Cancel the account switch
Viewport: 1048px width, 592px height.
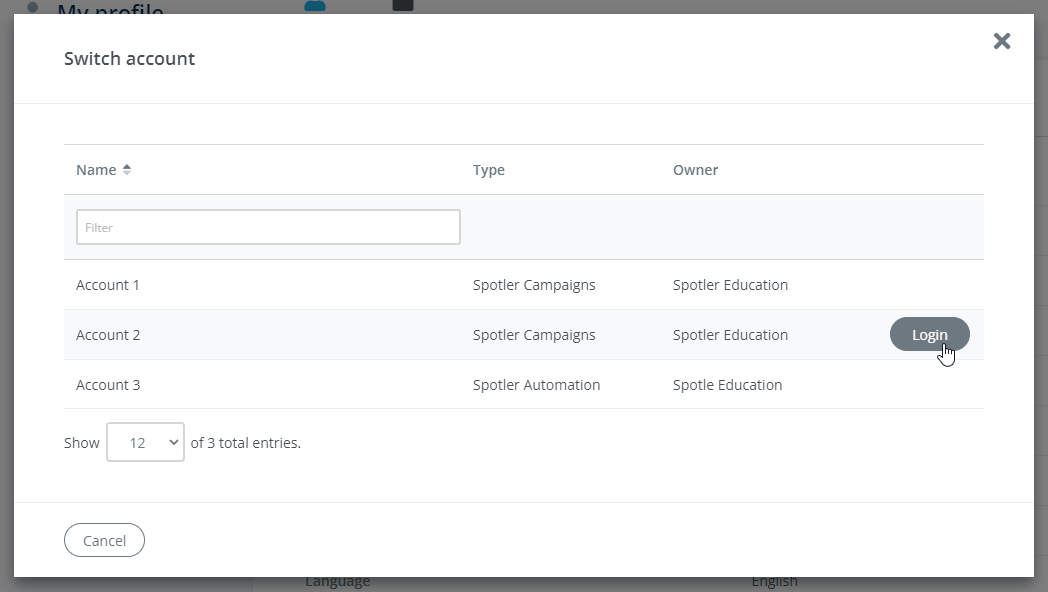[x=104, y=541]
